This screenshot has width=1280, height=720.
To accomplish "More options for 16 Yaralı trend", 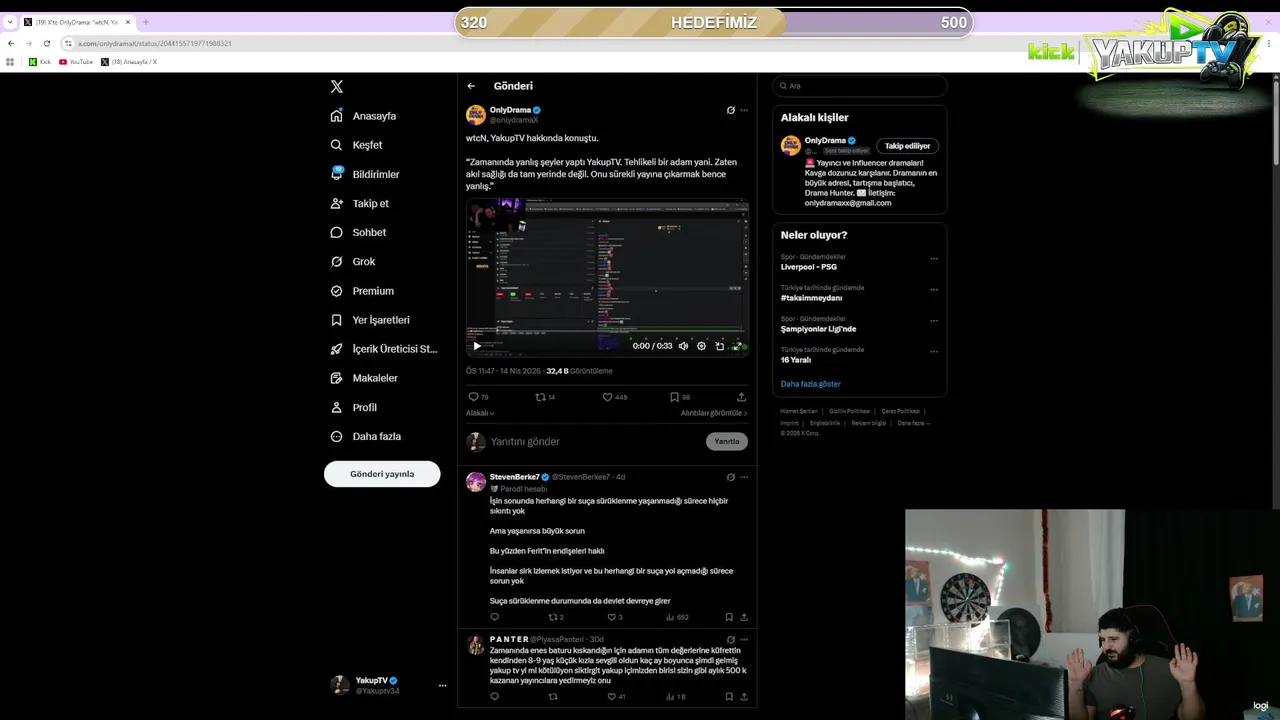I will (934, 351).
